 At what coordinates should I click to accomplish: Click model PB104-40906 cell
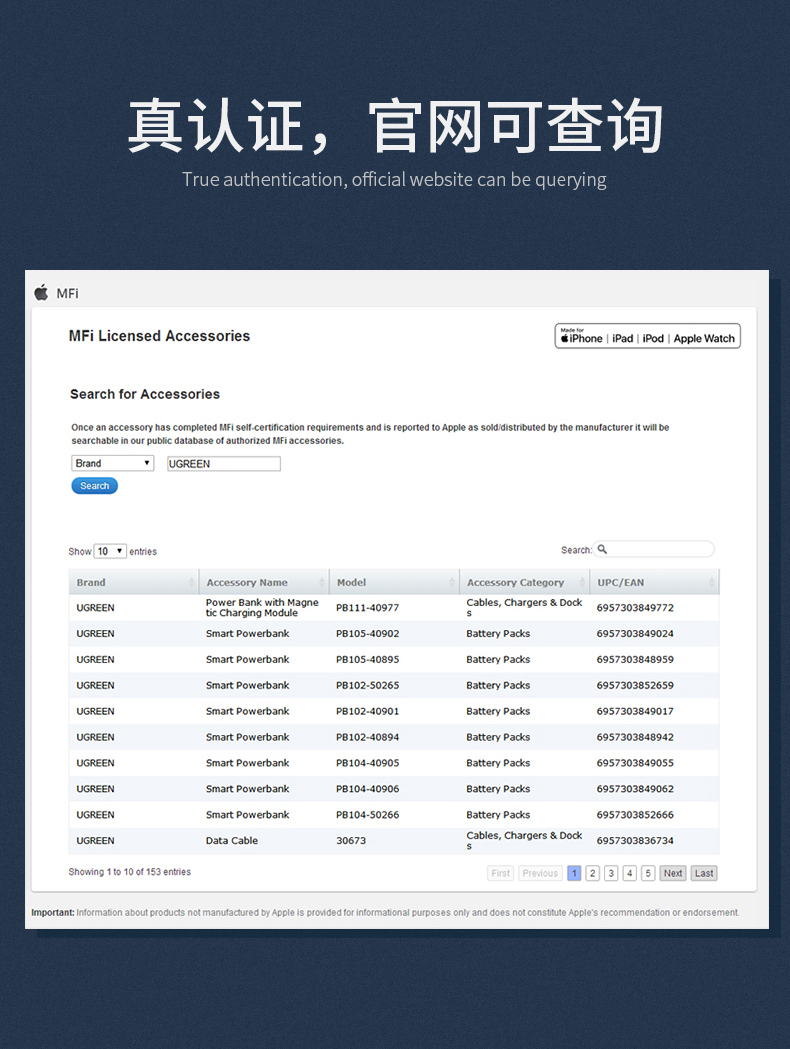(x=367, y=789)
